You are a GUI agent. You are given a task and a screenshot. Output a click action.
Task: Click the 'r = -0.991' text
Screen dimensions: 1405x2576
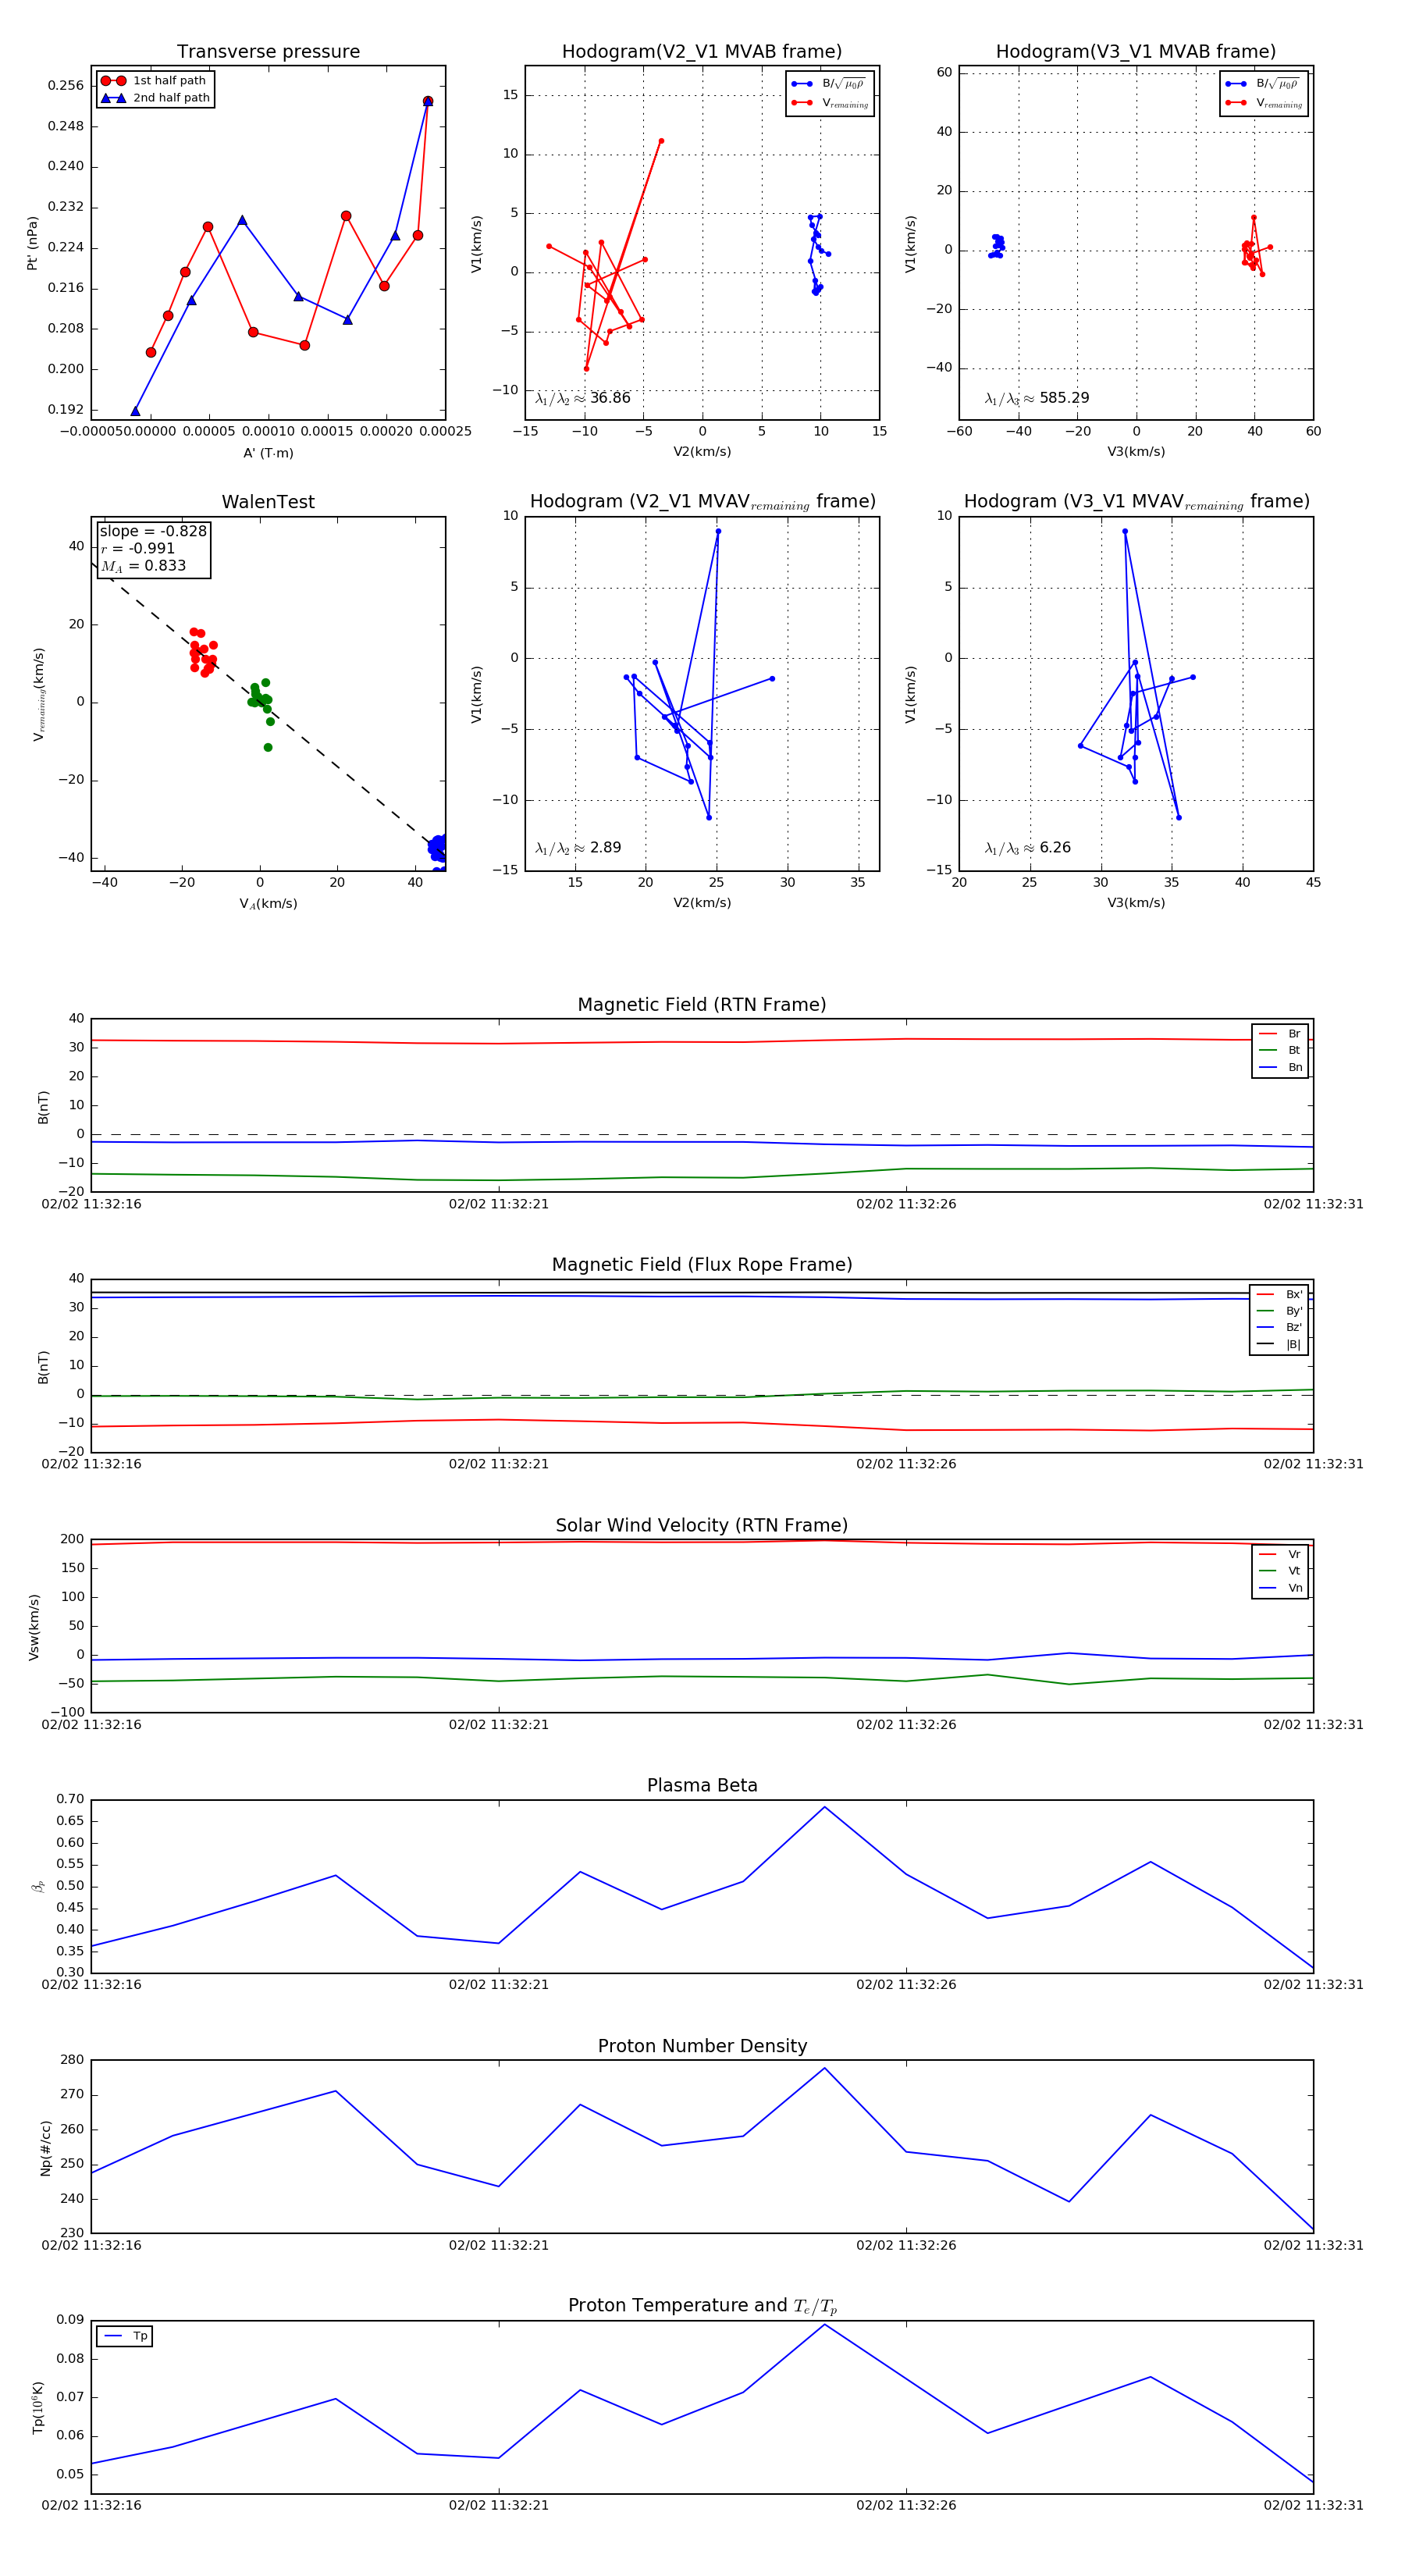138,548
